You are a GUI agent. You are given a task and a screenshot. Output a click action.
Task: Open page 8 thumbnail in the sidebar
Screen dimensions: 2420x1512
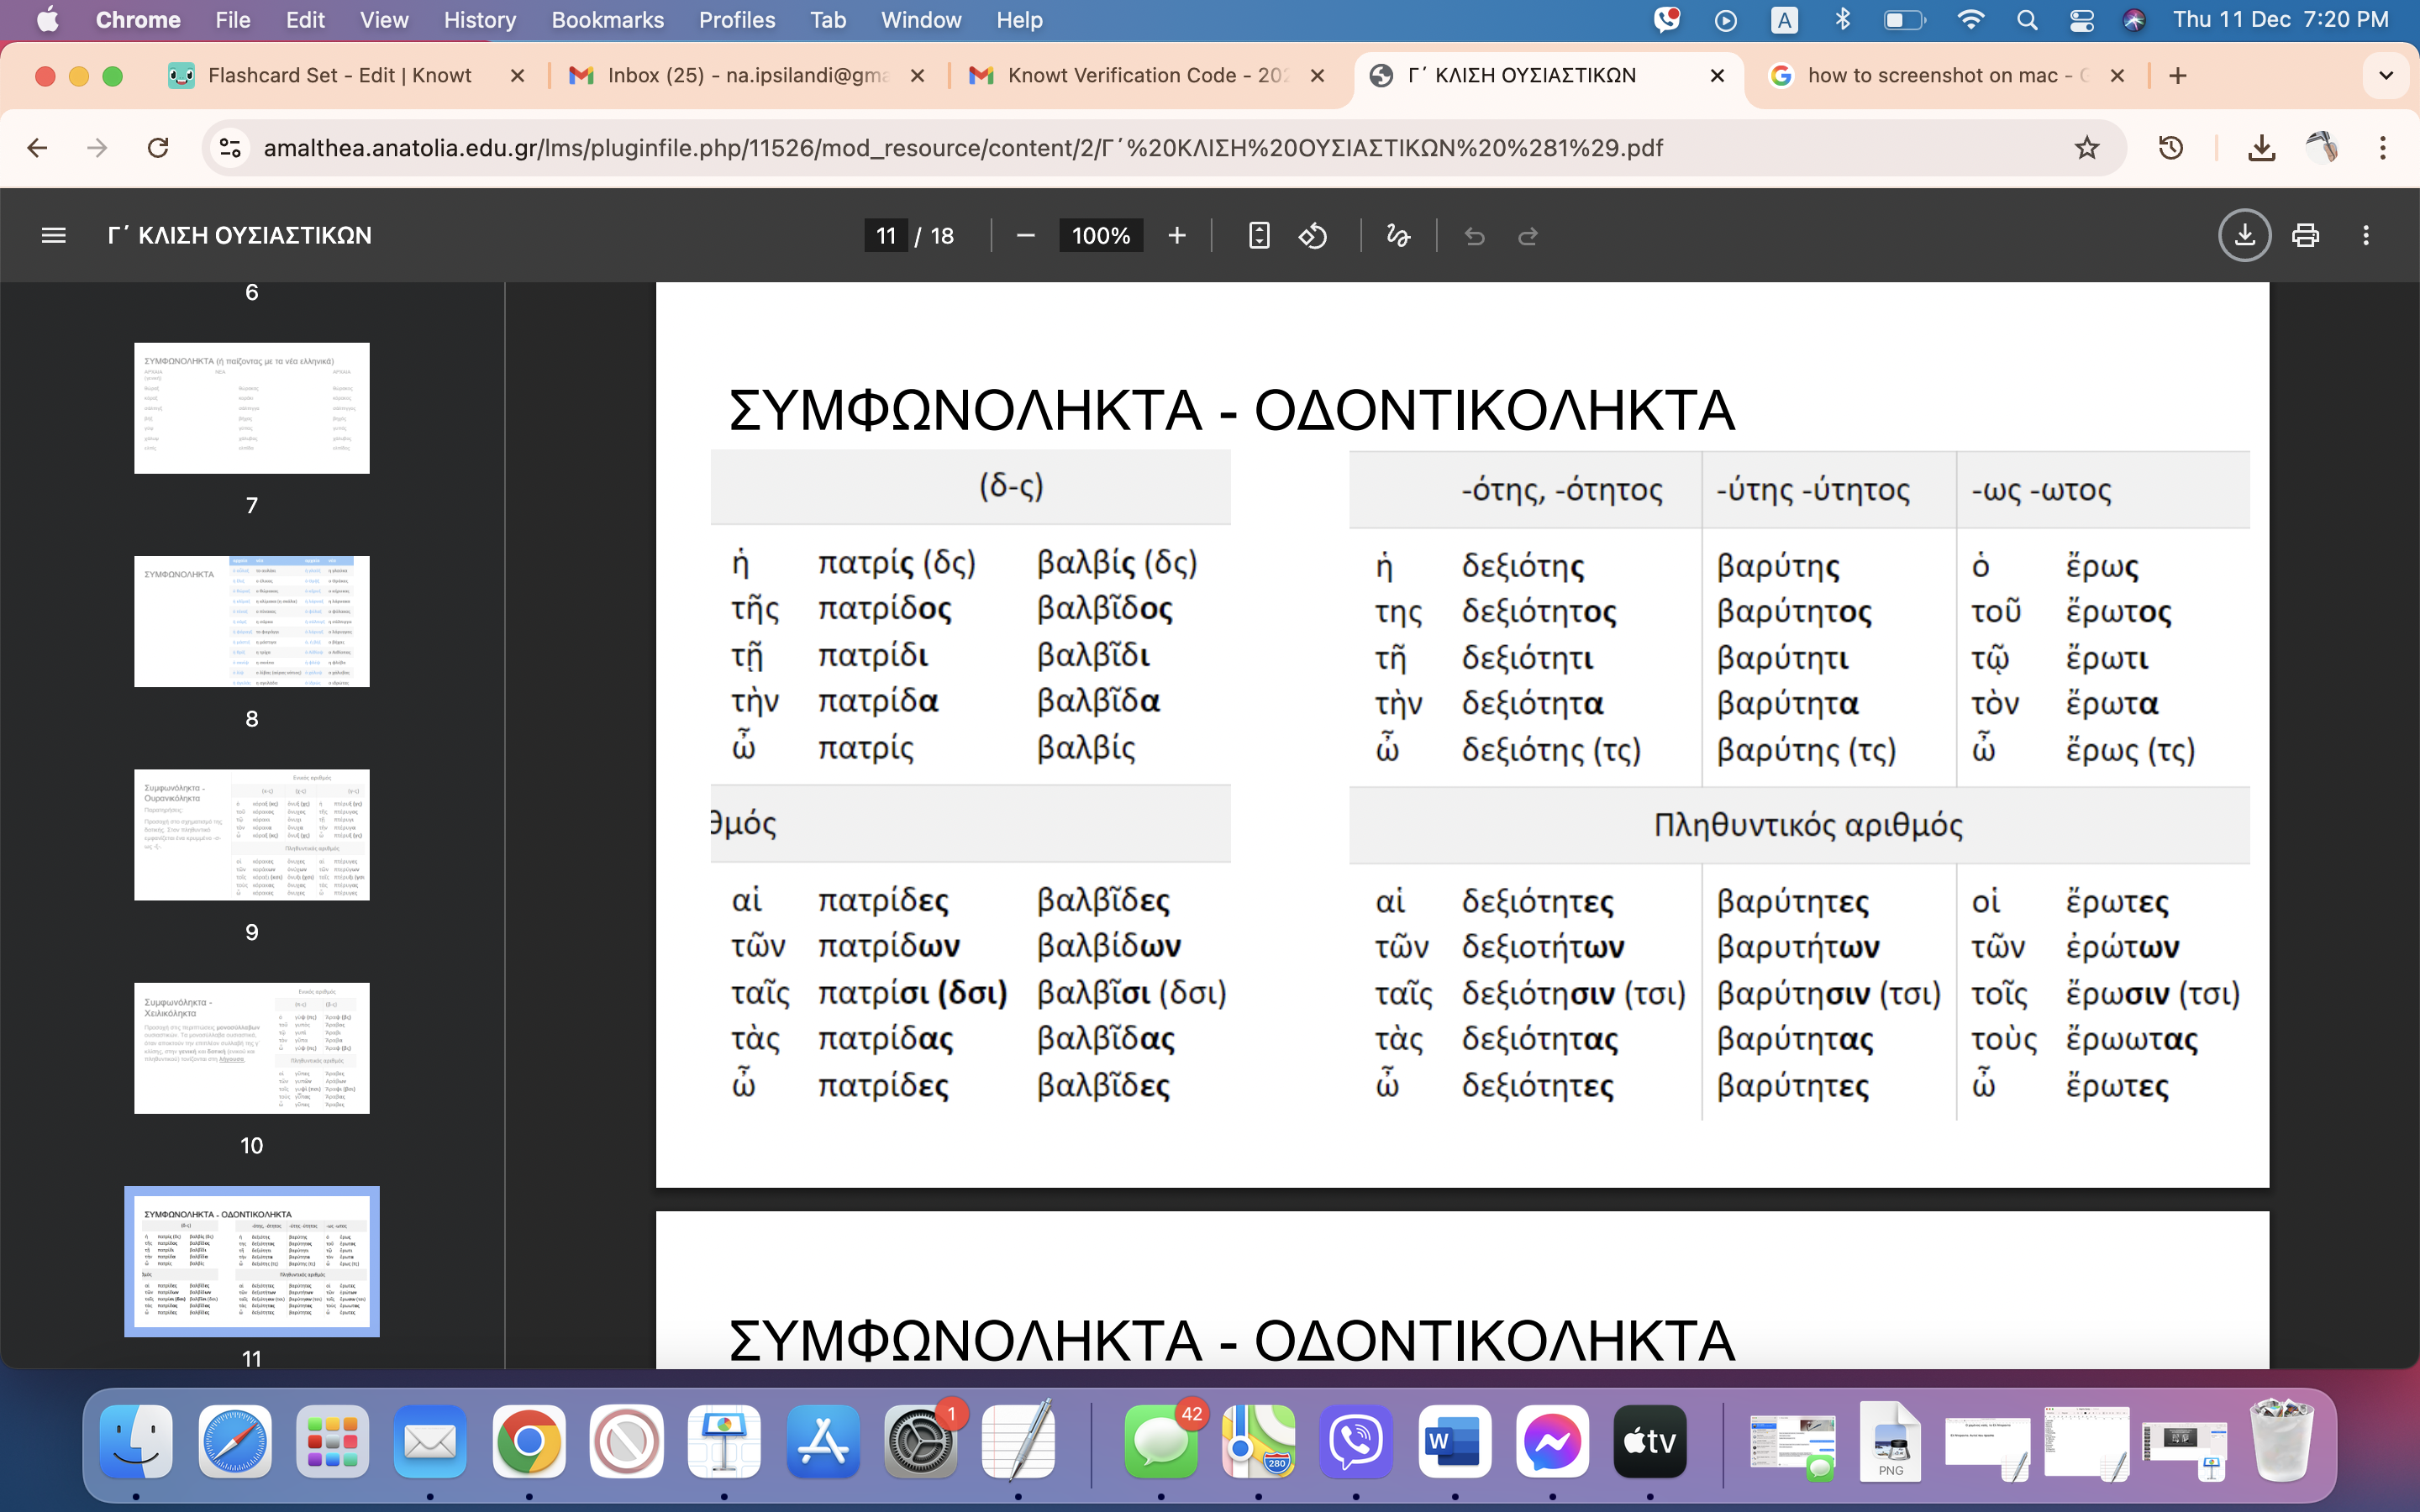(x=252, y=621)
